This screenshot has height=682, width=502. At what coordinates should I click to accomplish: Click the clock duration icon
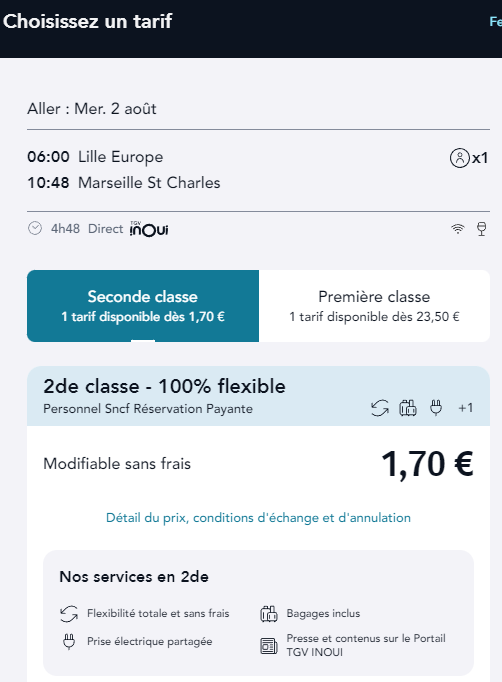pos(35,228)
